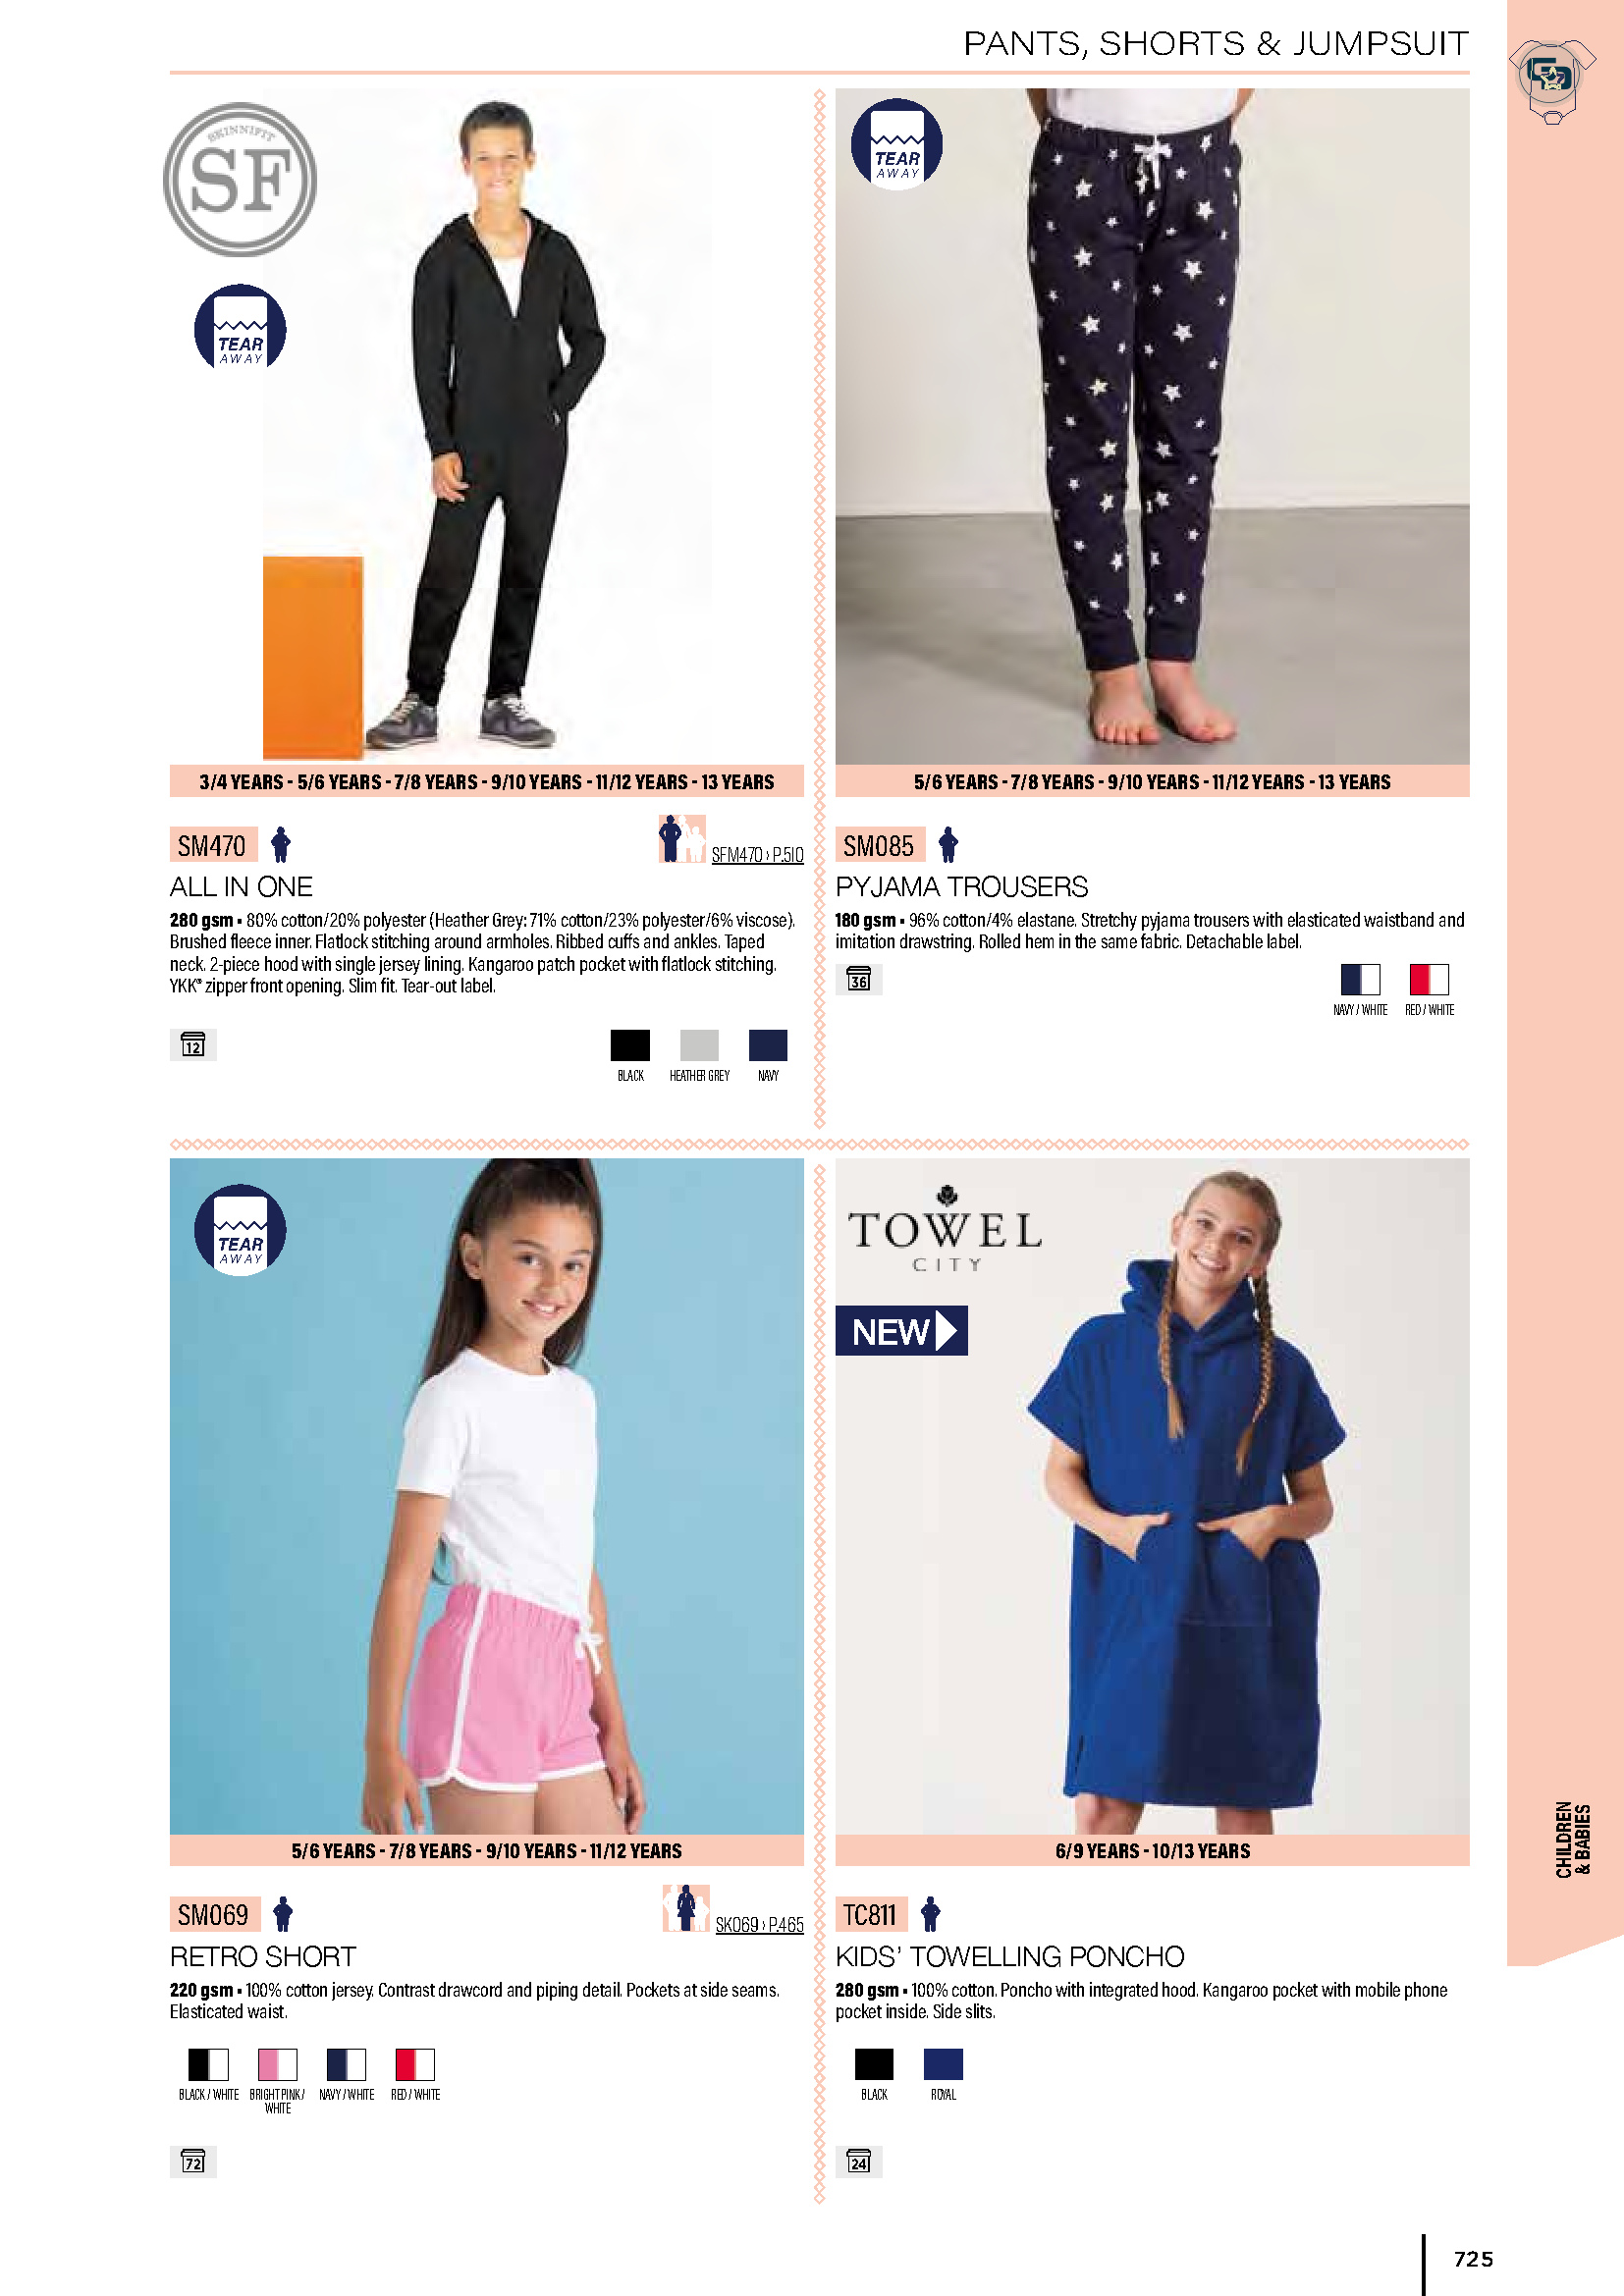This screenshot has width=1624, height=2296.
Task: Click the pack quantity 72 box icon
Action: coord(193,2161)
